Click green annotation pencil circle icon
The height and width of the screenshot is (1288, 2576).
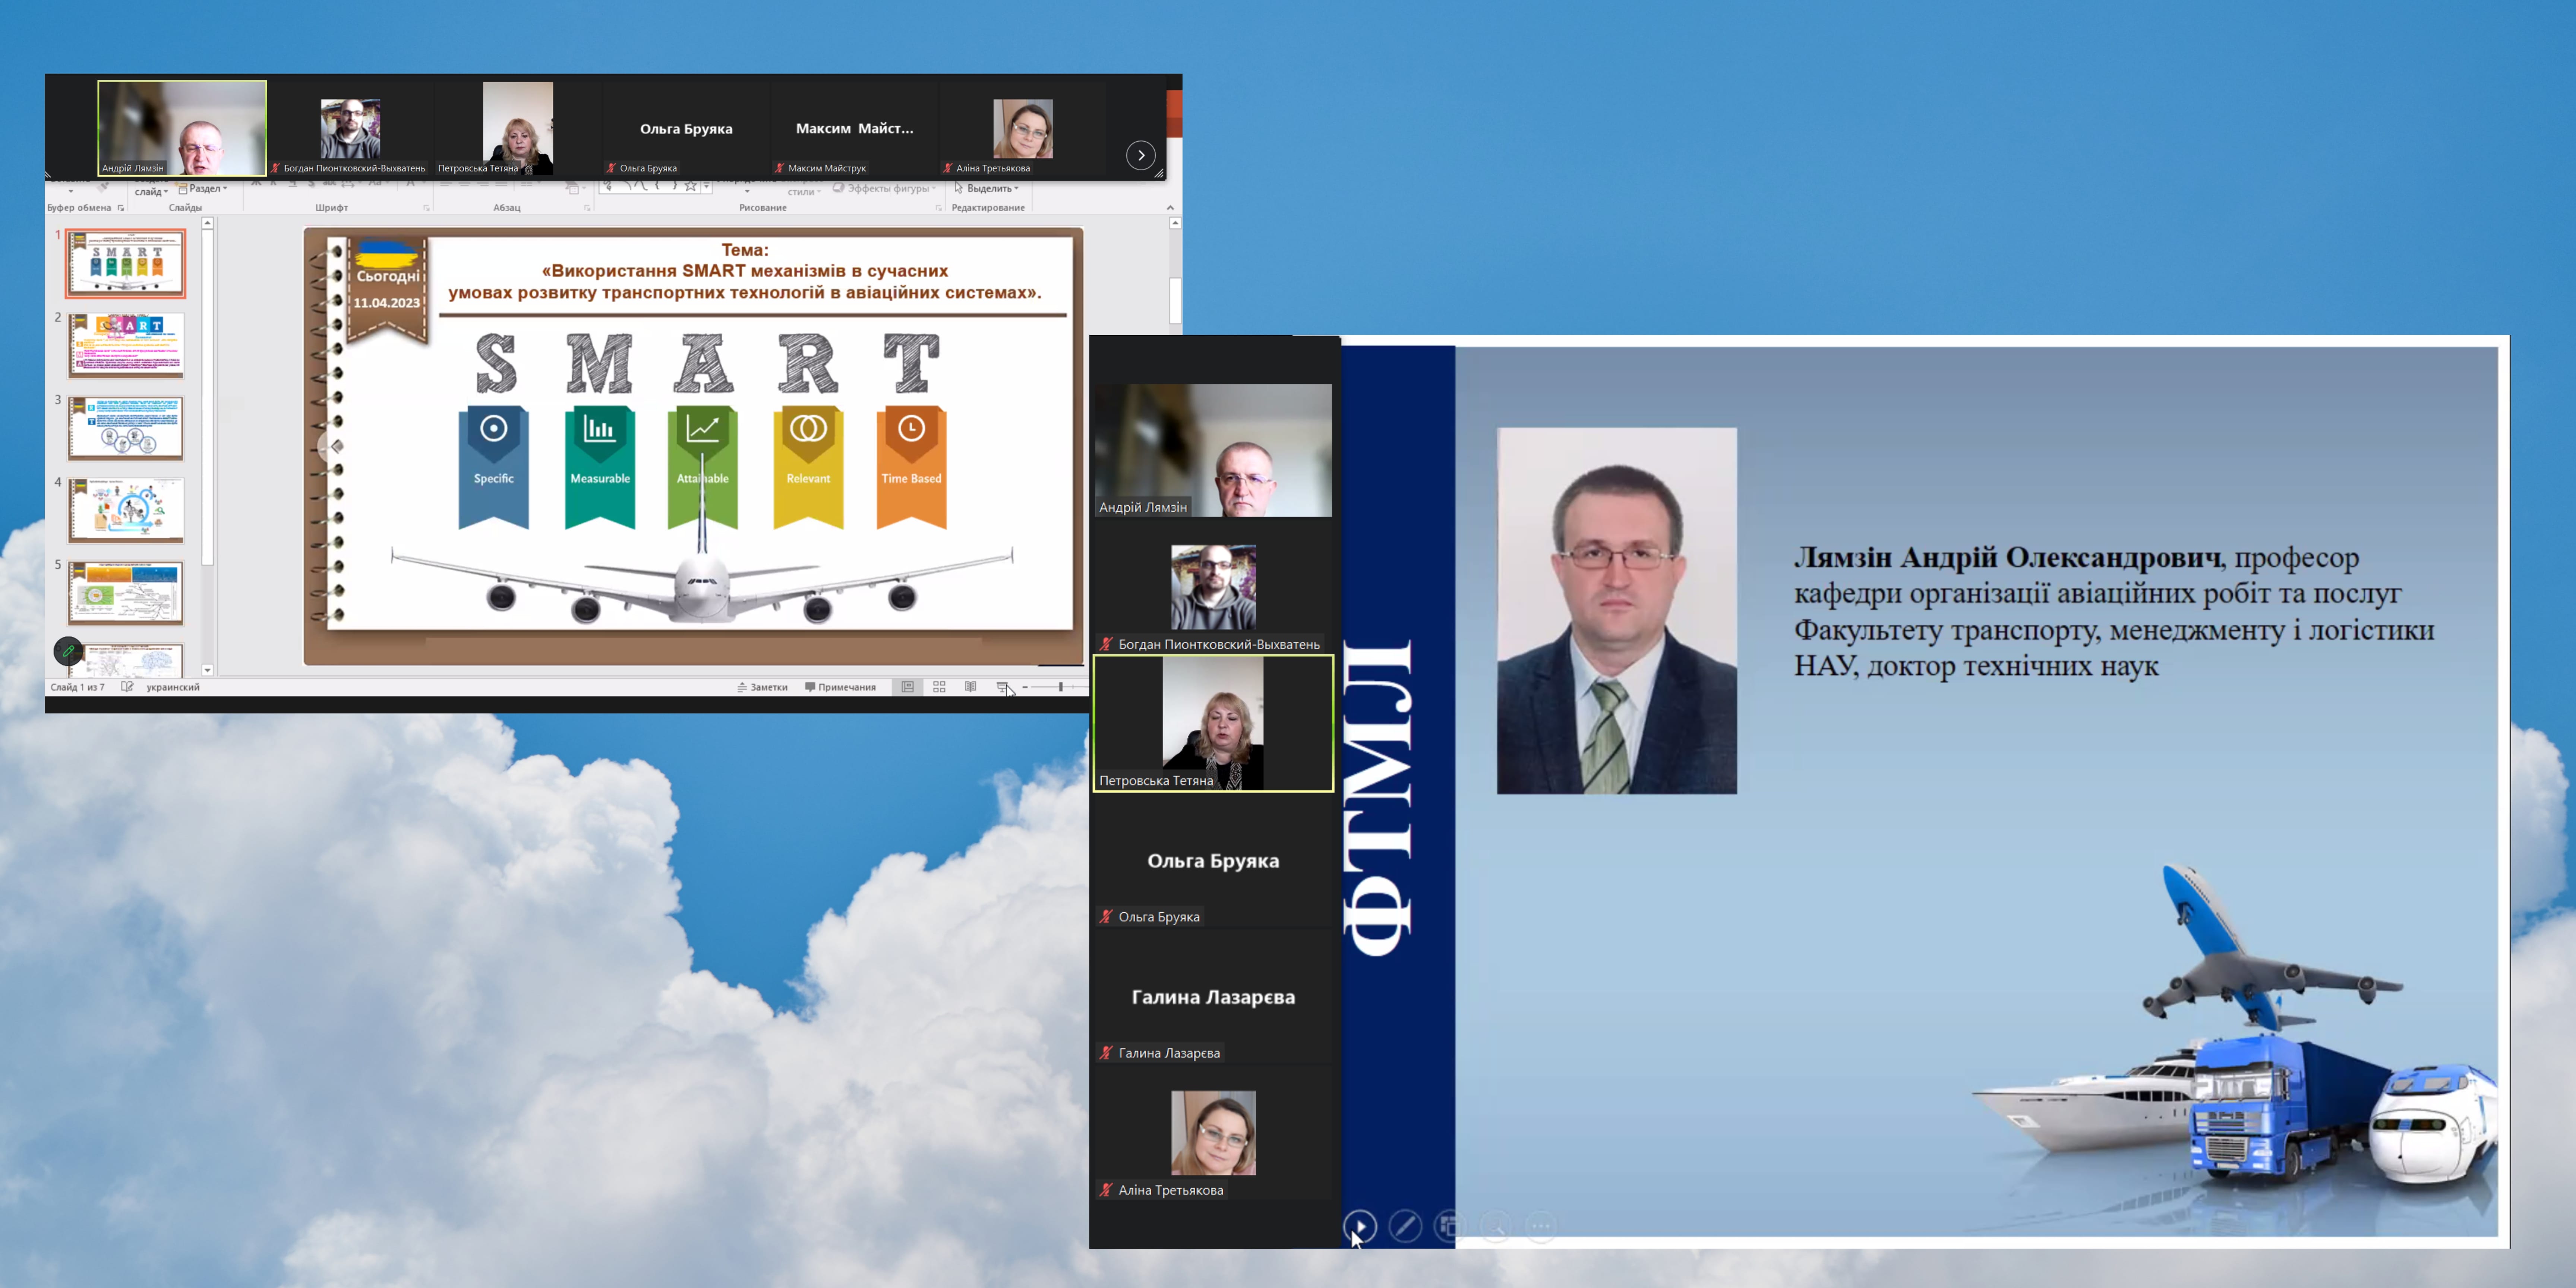pyautogui.click(x=68, y=651)
